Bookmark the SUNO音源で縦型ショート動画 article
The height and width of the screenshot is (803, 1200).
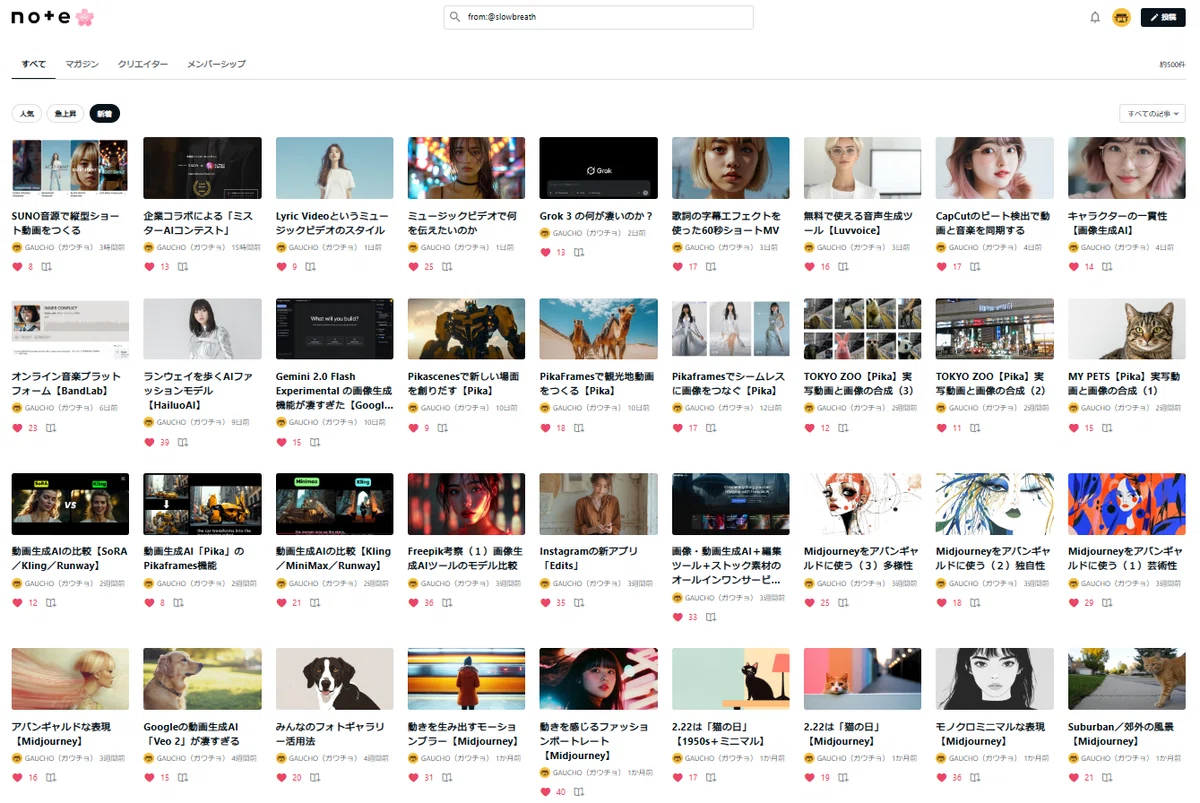(x=46, y=267)
